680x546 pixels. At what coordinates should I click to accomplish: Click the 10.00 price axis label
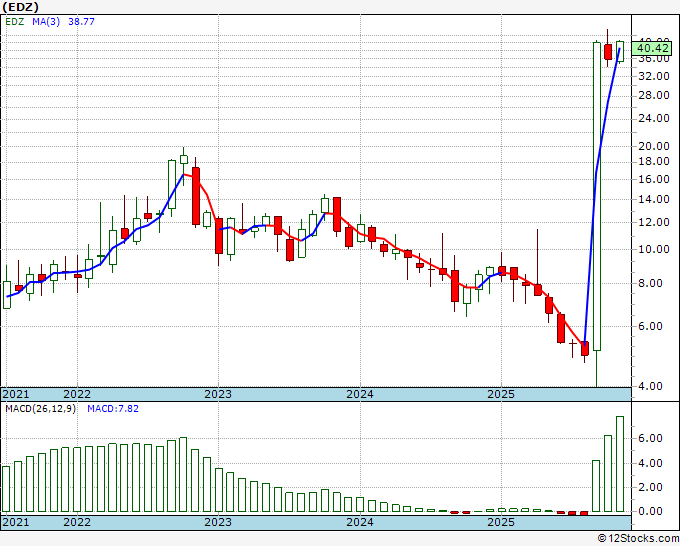653,249
